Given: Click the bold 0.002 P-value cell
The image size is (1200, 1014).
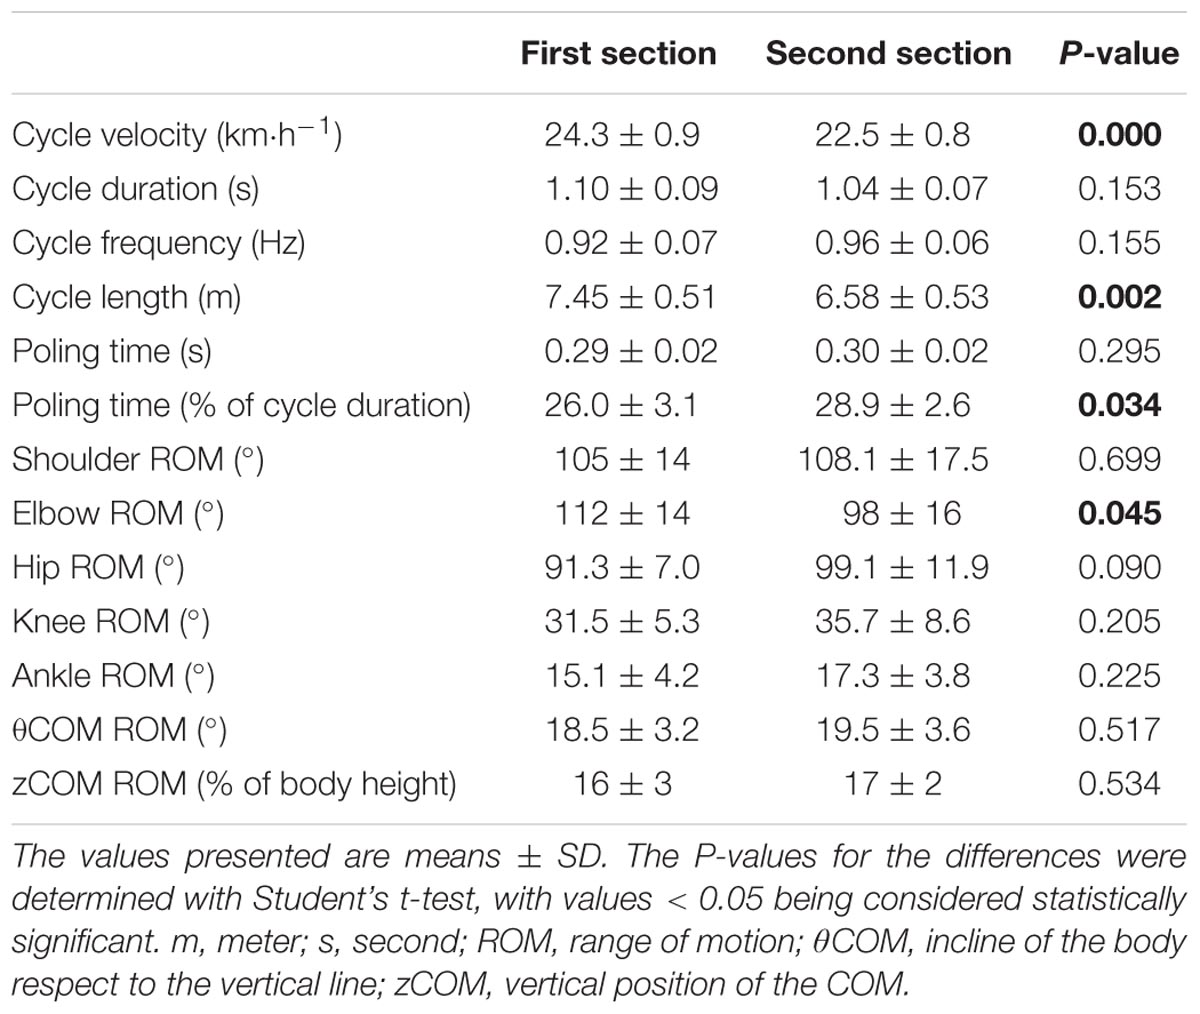Looking at the screenshot, I should pos(1119,297).
